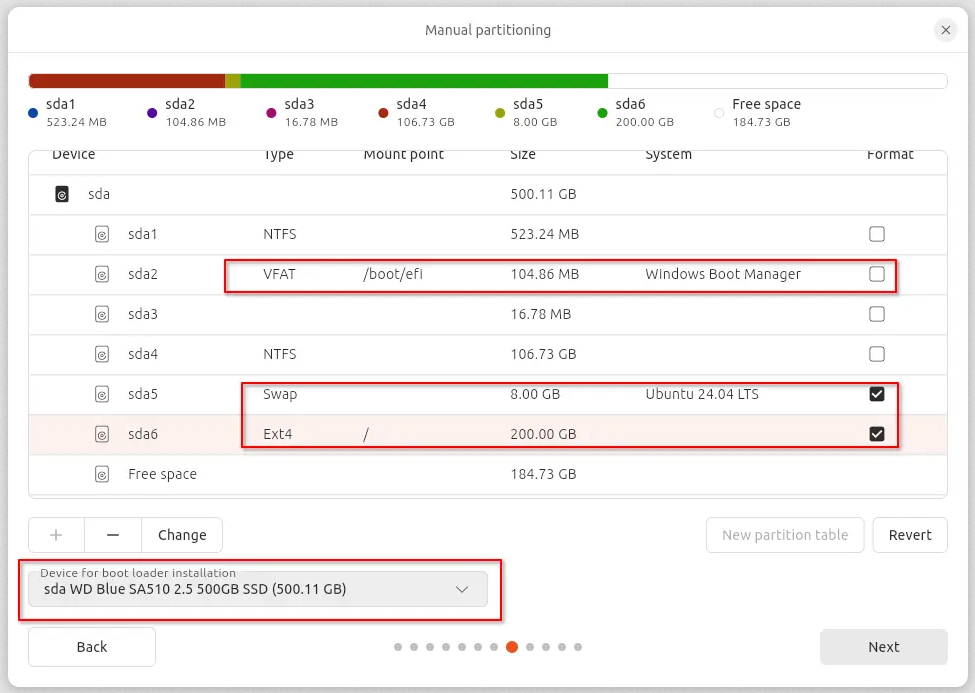Click the sda2 partition icon
The width and height of the screenshot is (975, 693).
coord(101,274)
